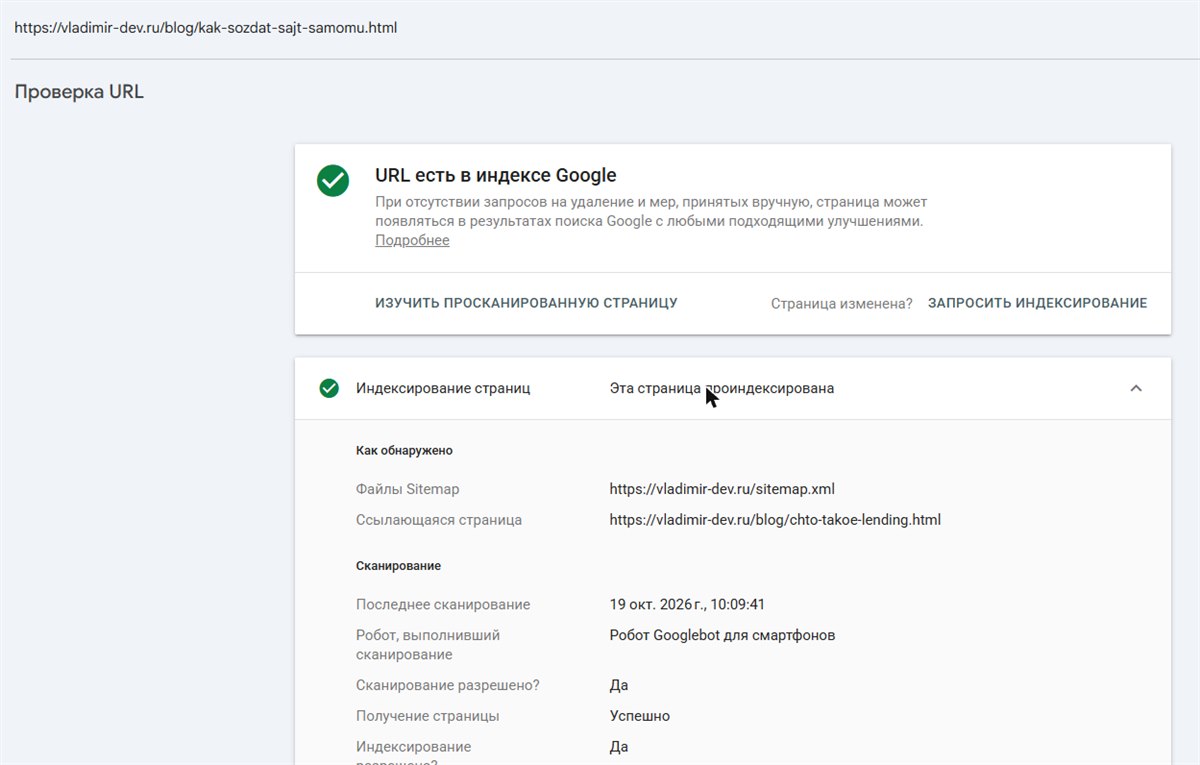Click Робот, выполнивший сканирование label

coord(428,645)
